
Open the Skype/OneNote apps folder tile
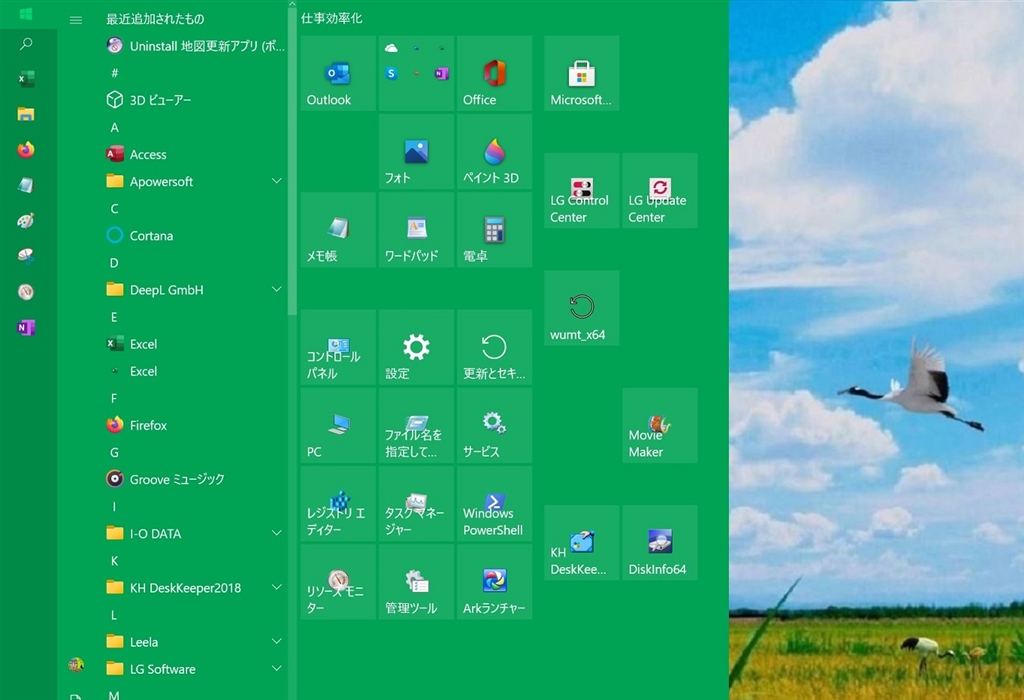(x=416, y=73)
